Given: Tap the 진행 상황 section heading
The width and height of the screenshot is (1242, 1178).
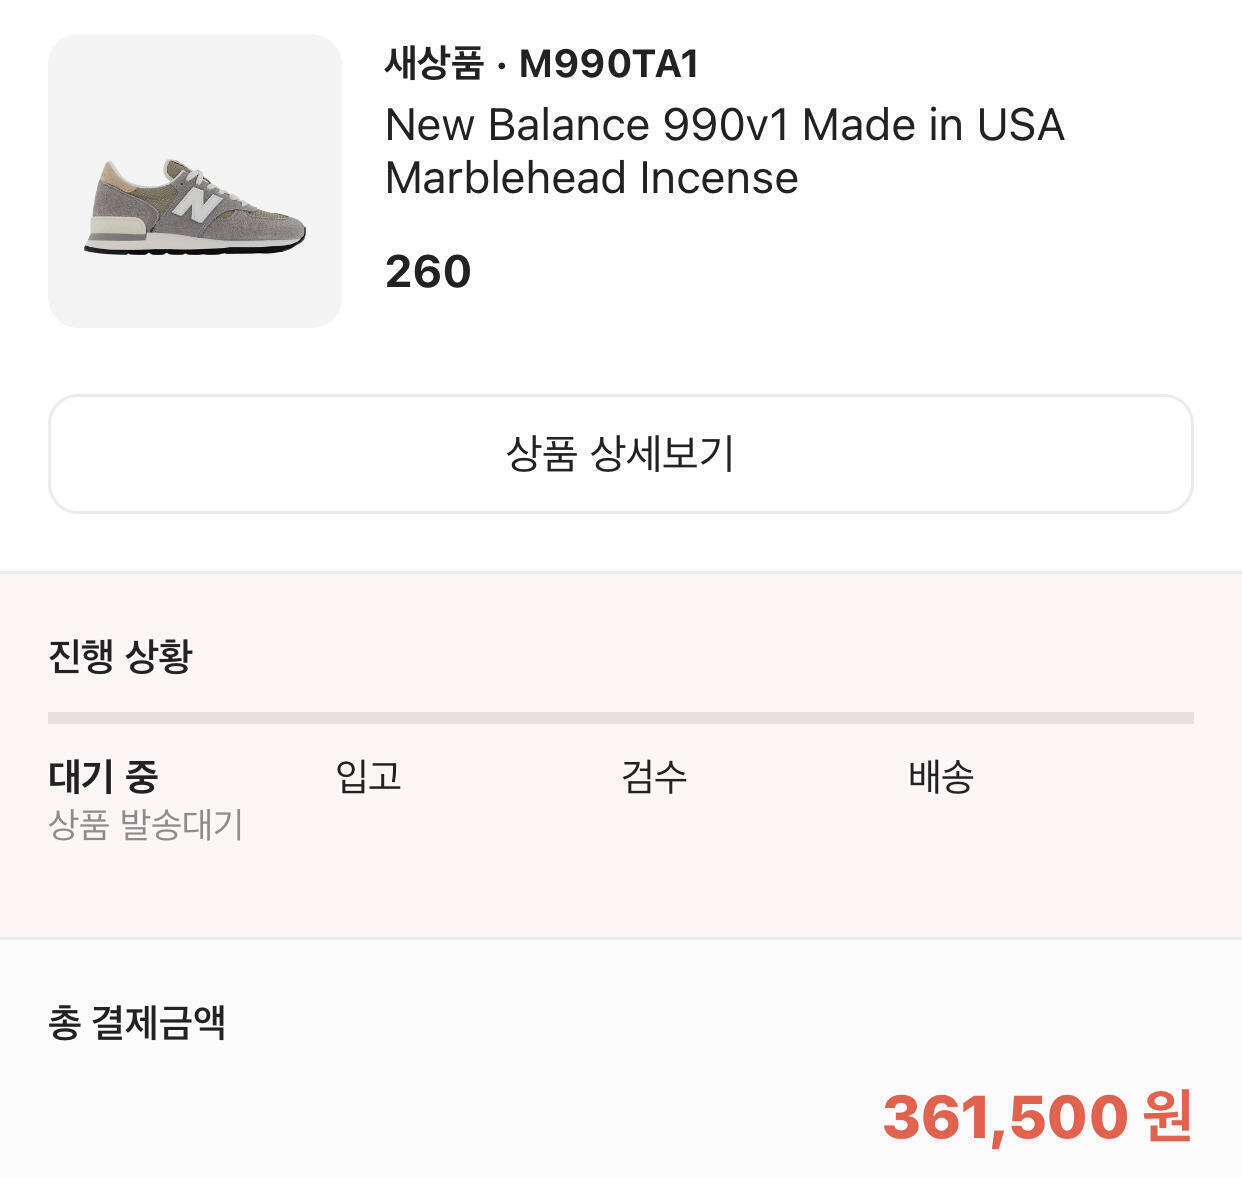Looking at the screenshot, I should coord(120,656).
